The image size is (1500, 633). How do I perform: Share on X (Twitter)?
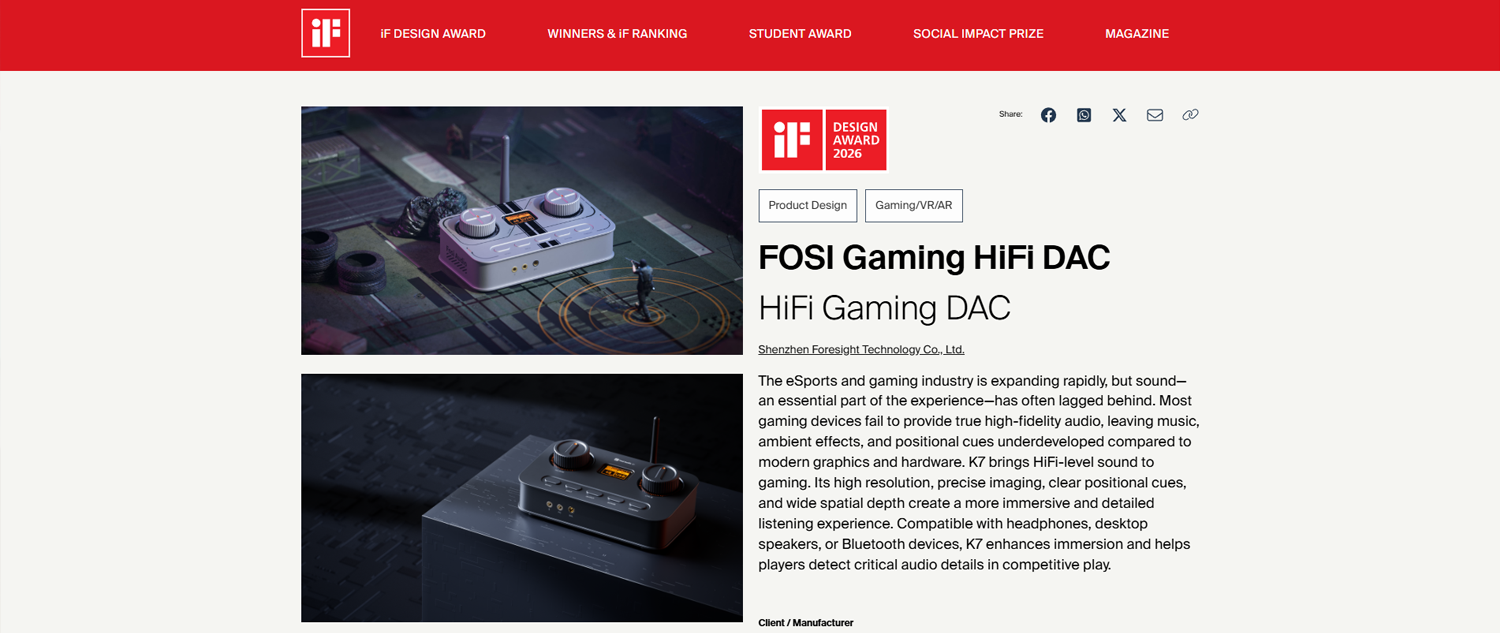coord(1119,115)
